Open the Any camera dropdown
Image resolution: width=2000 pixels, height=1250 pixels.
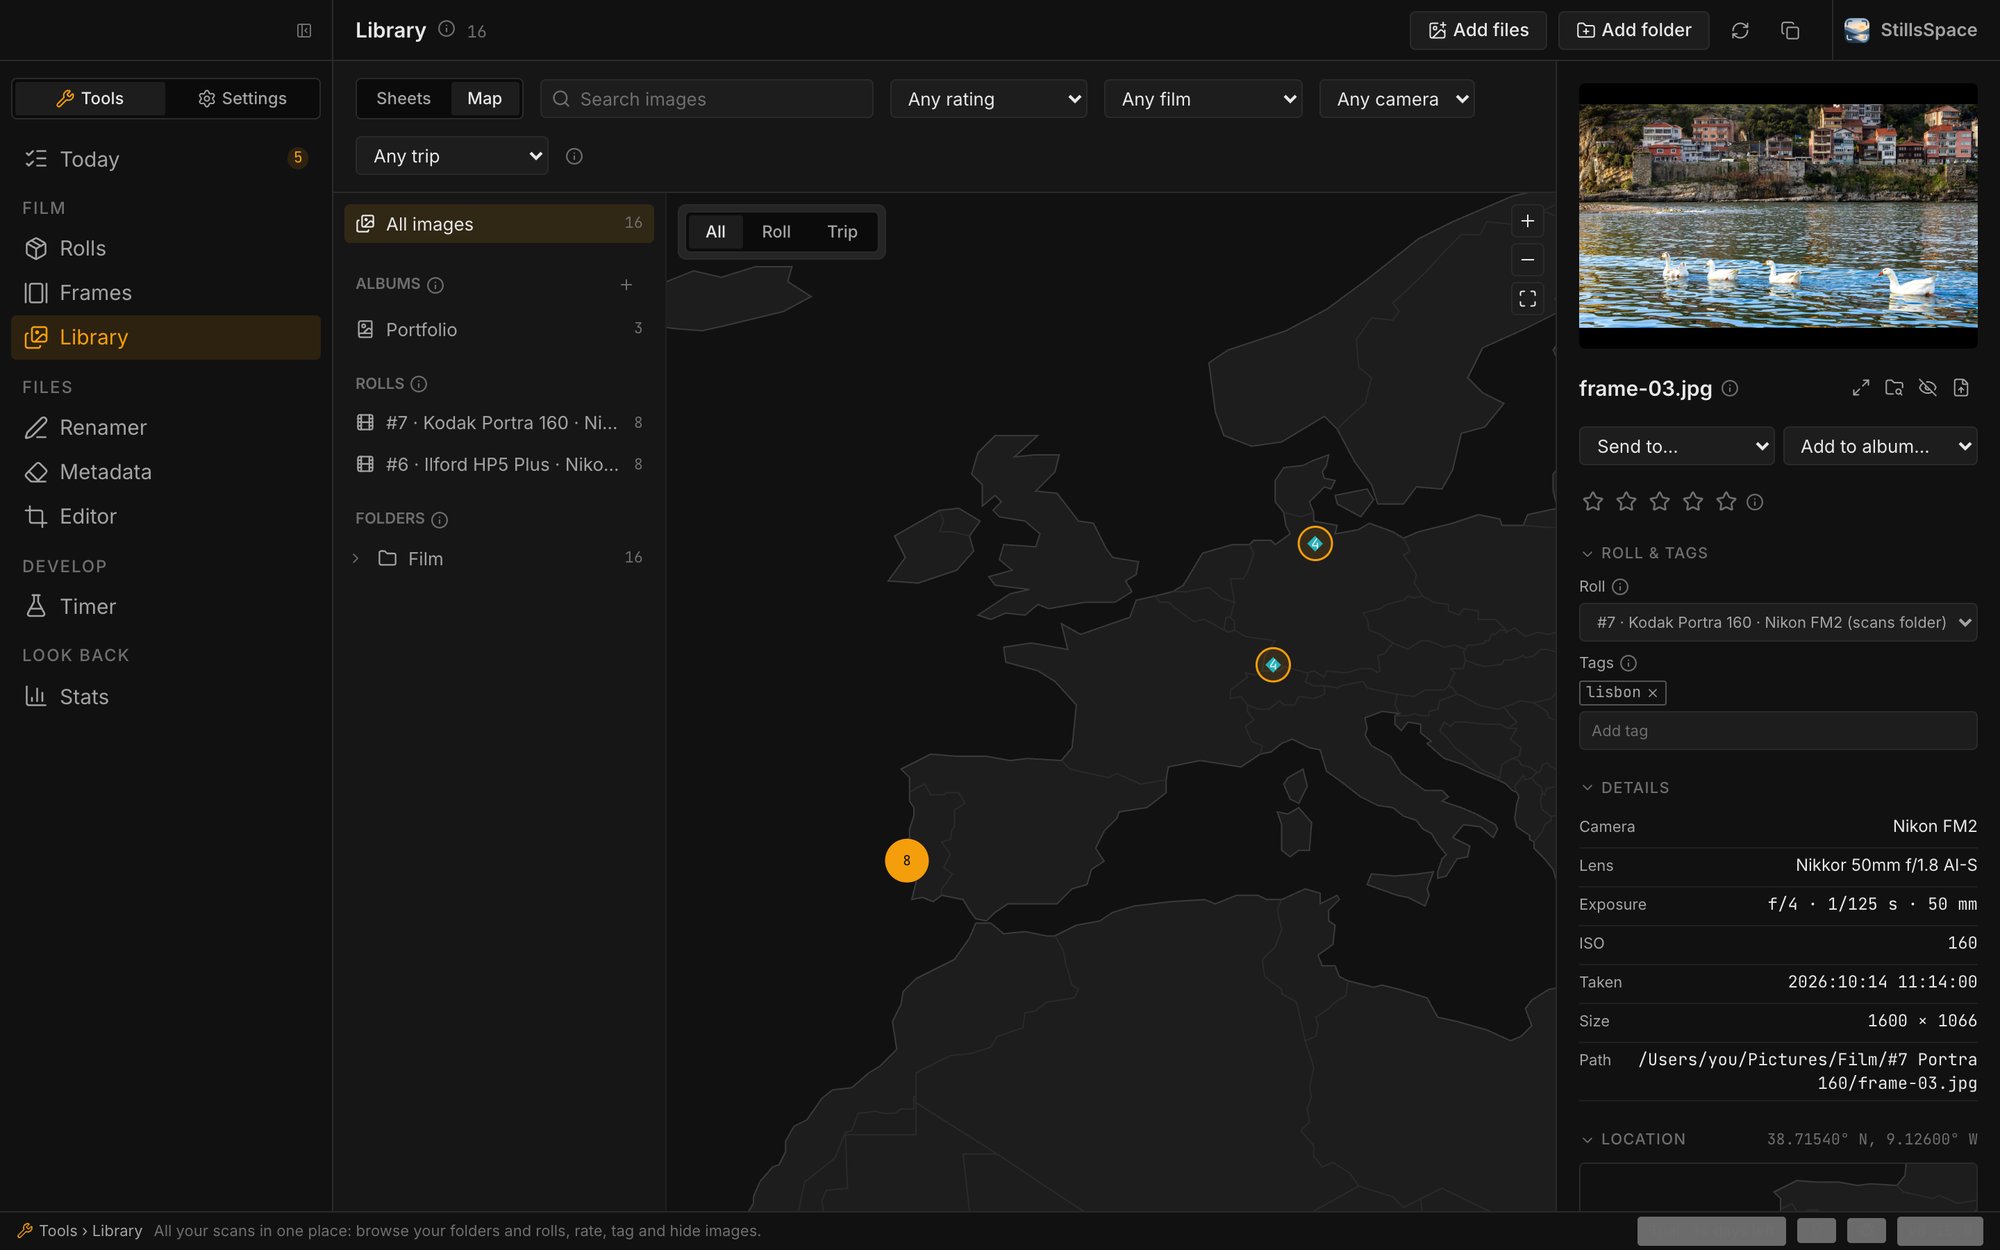[1396, 99]
